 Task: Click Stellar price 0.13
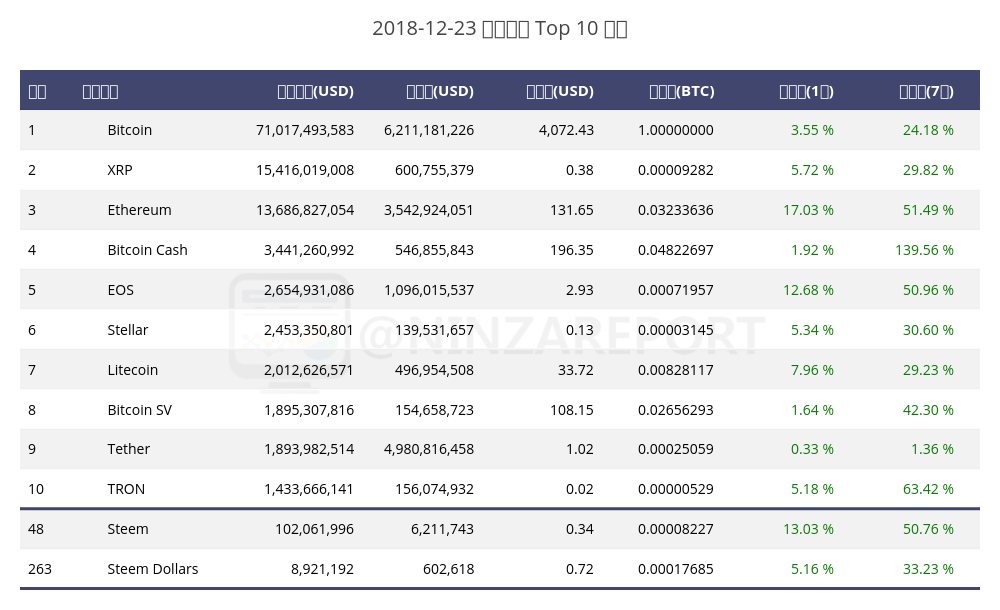[579, 330]
